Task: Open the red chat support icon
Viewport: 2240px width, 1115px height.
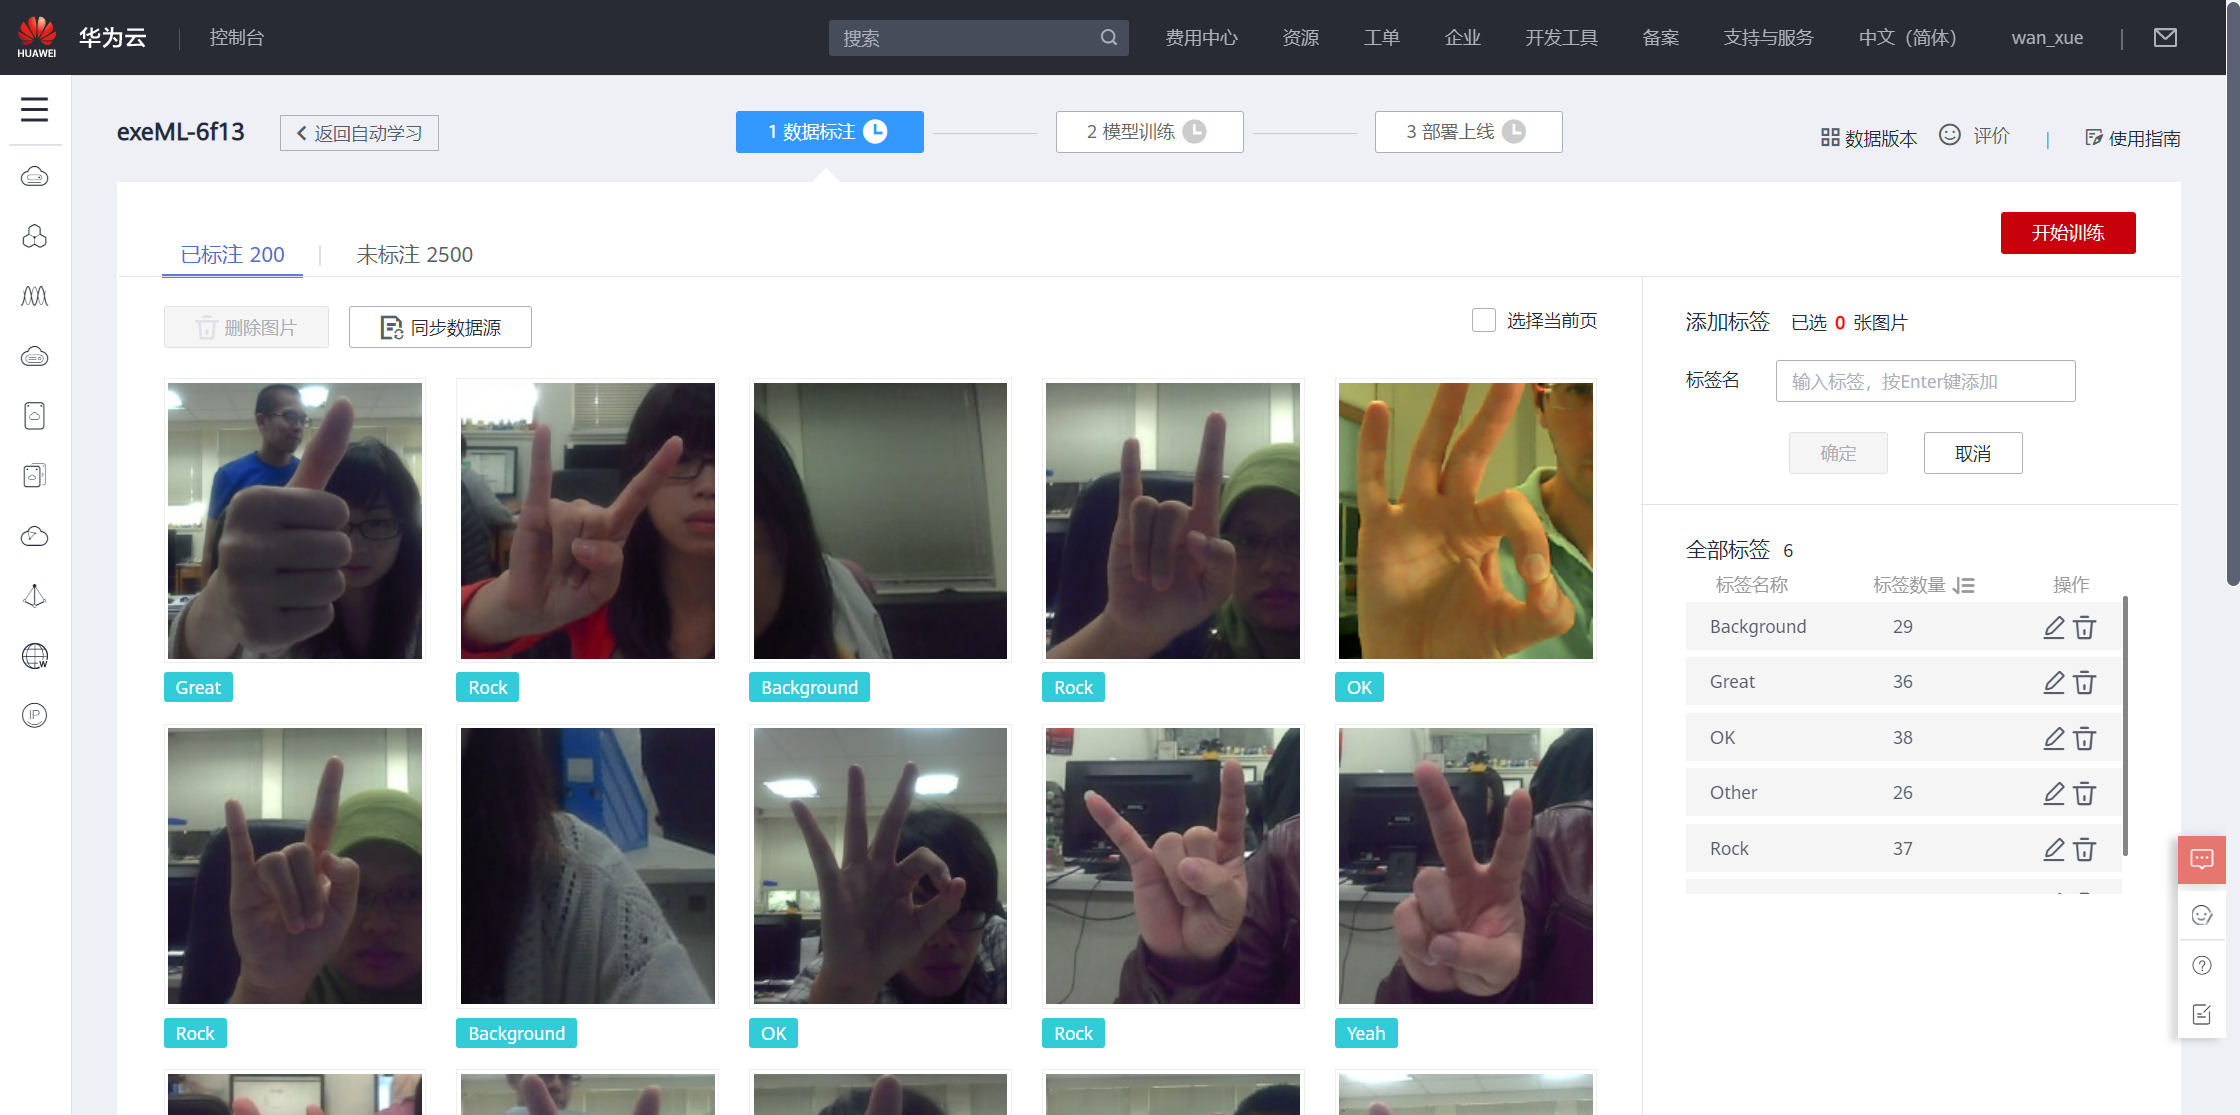Action: 2201,859
